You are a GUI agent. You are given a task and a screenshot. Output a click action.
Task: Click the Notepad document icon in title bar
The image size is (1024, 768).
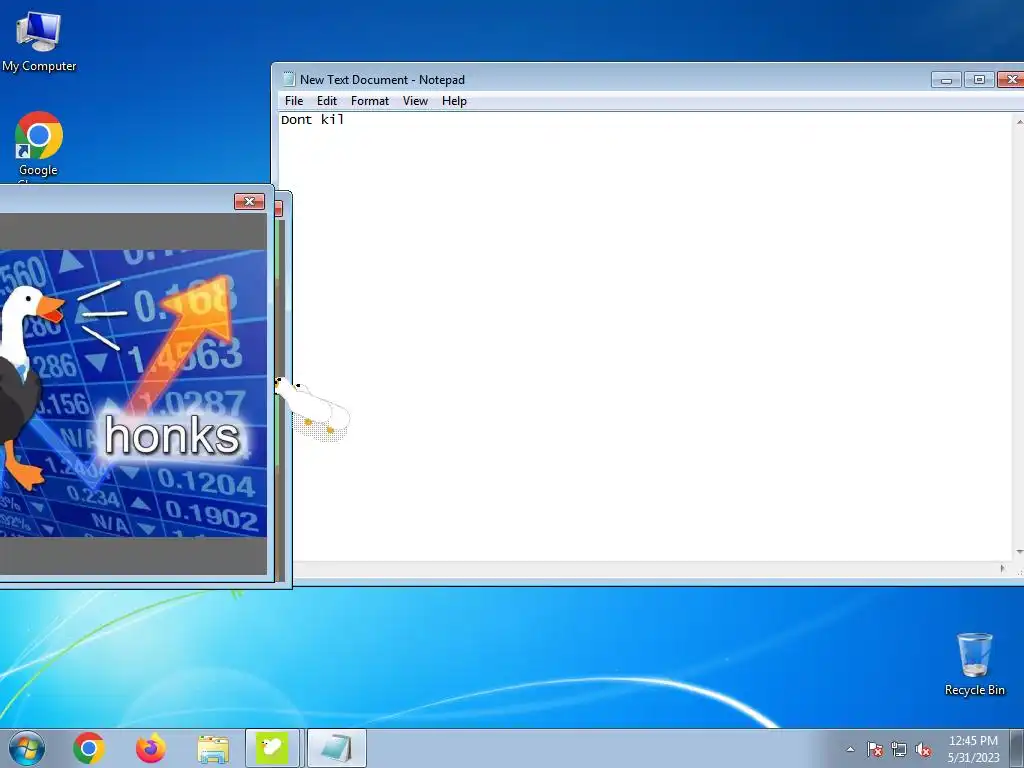[x=289, y=79]
